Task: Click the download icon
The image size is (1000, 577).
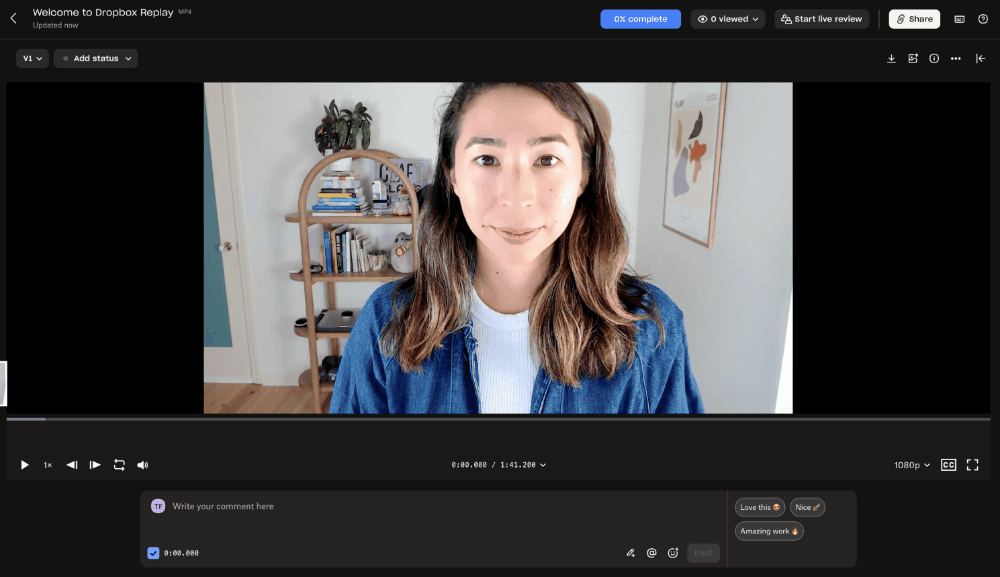Action: point(891,59)
